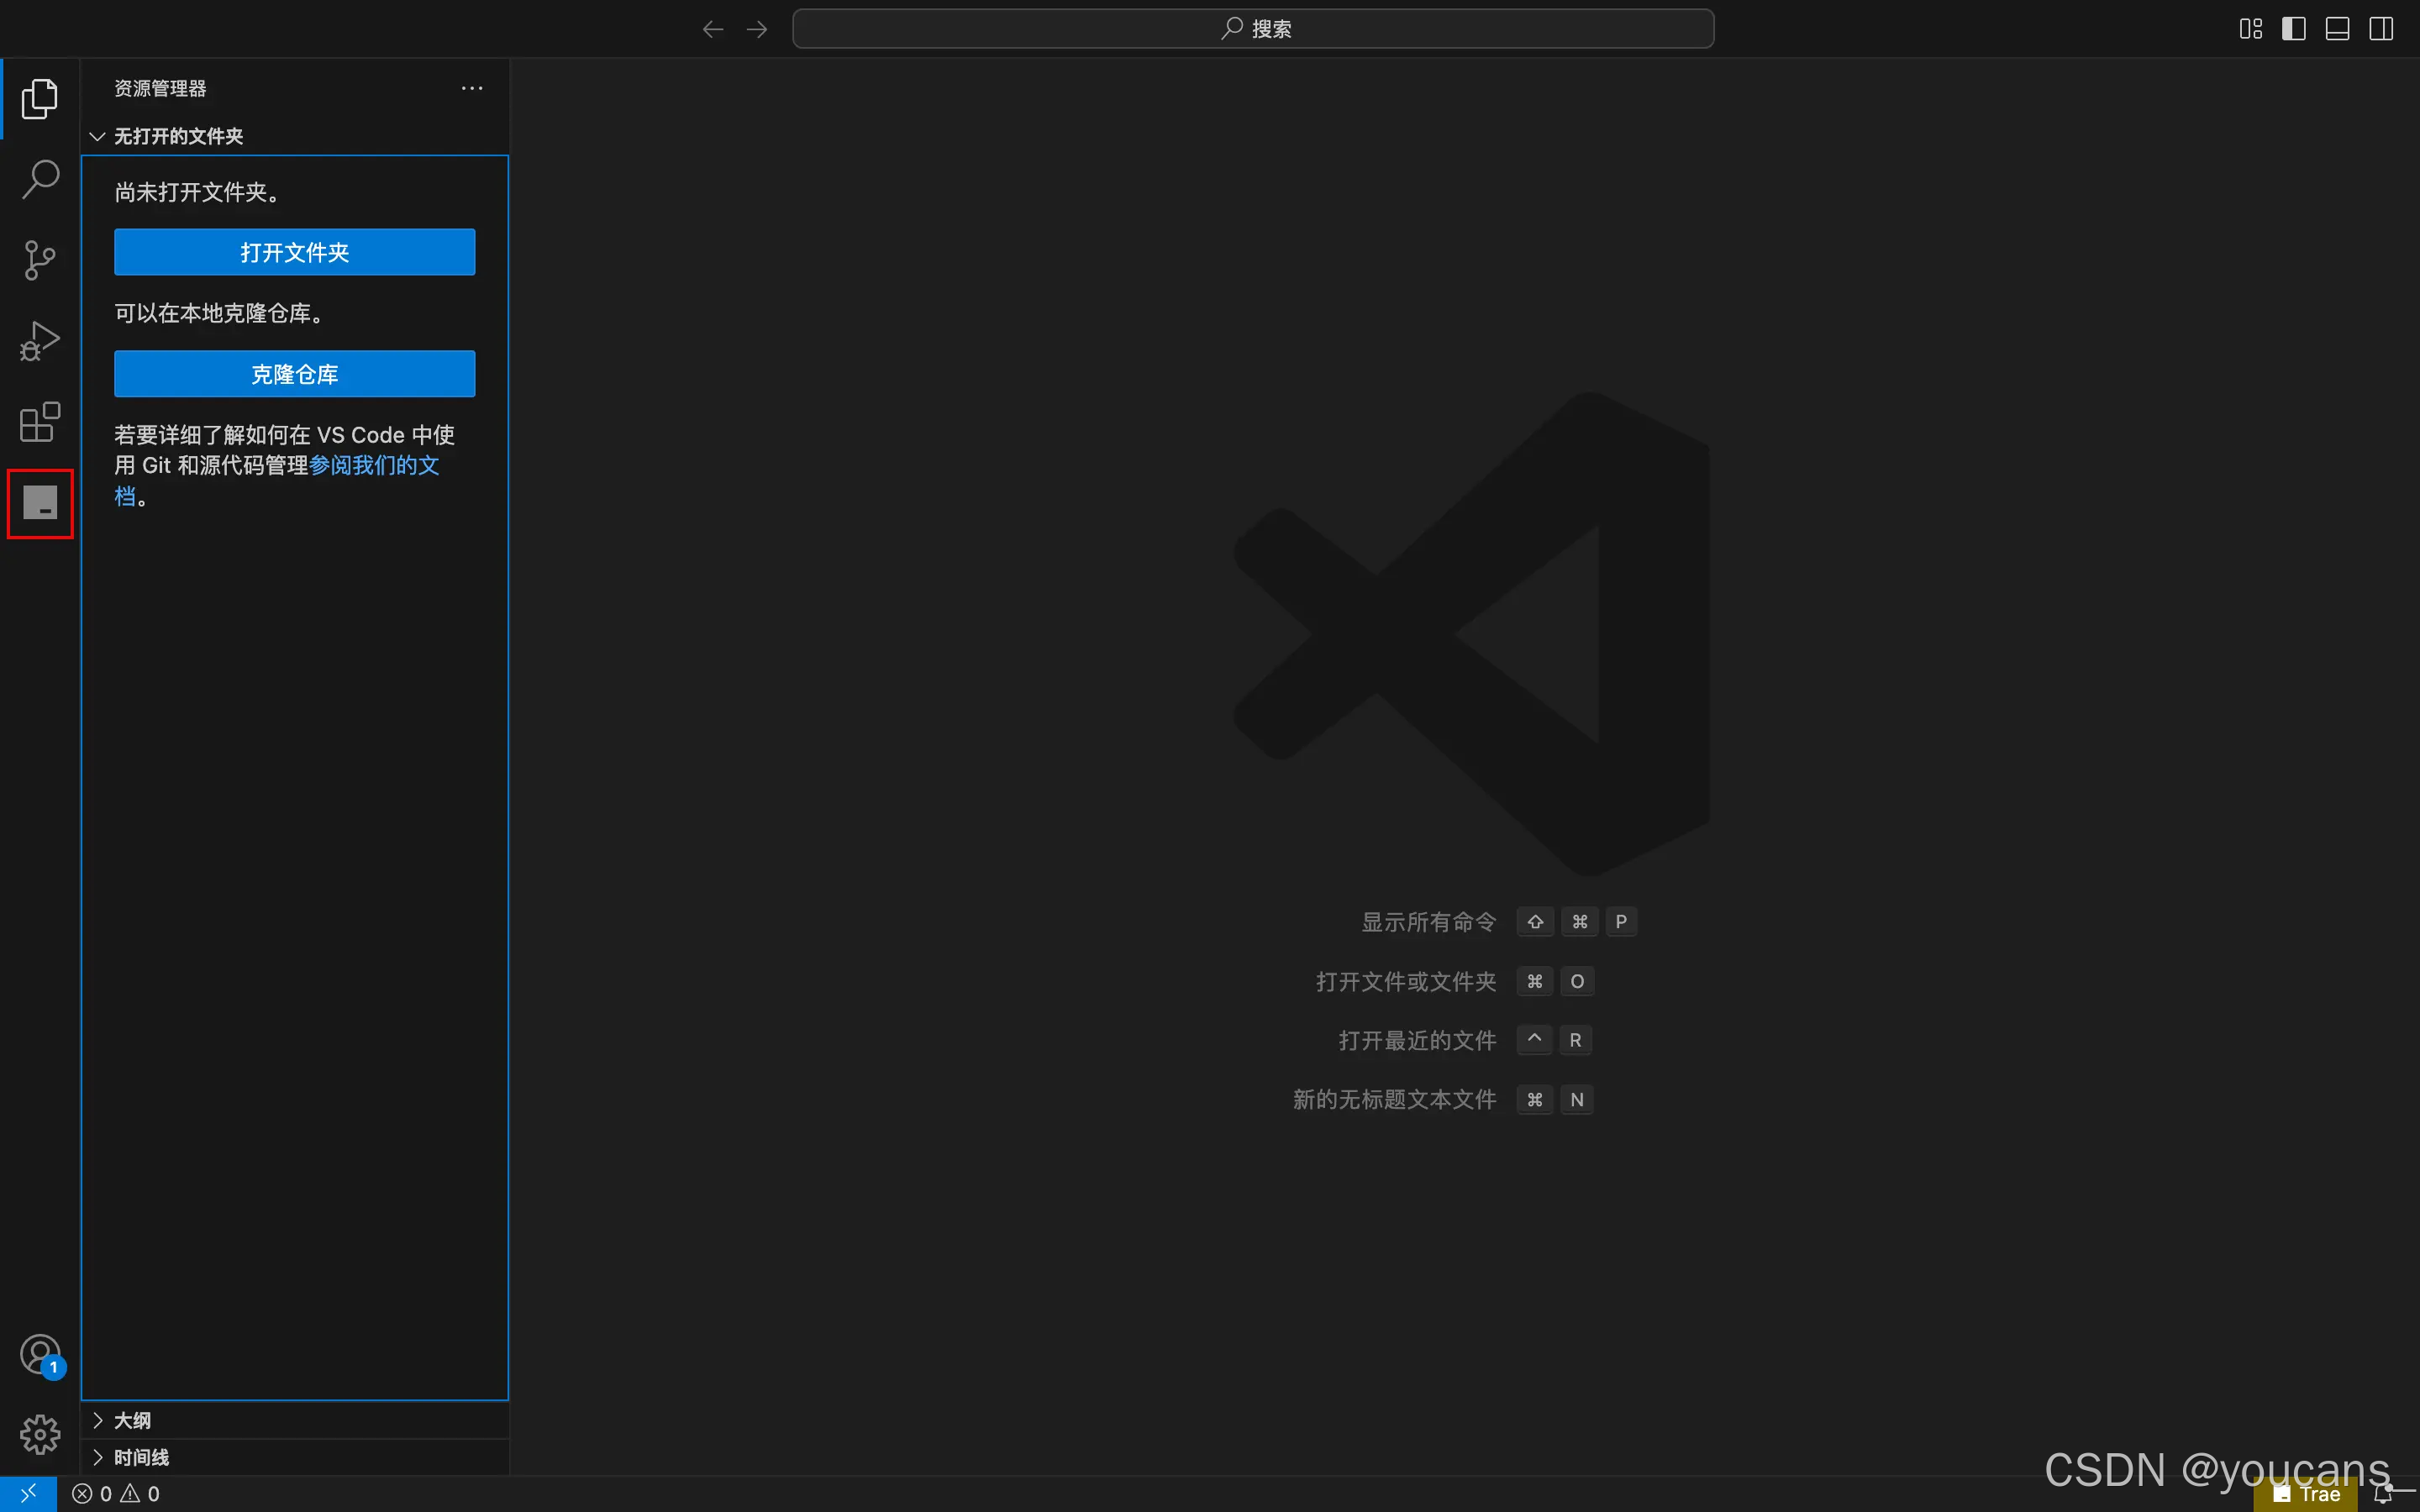This screenshot has height=1512, width=2420.
Task: Open the Explorer view in activity bar
Action: 40,99
